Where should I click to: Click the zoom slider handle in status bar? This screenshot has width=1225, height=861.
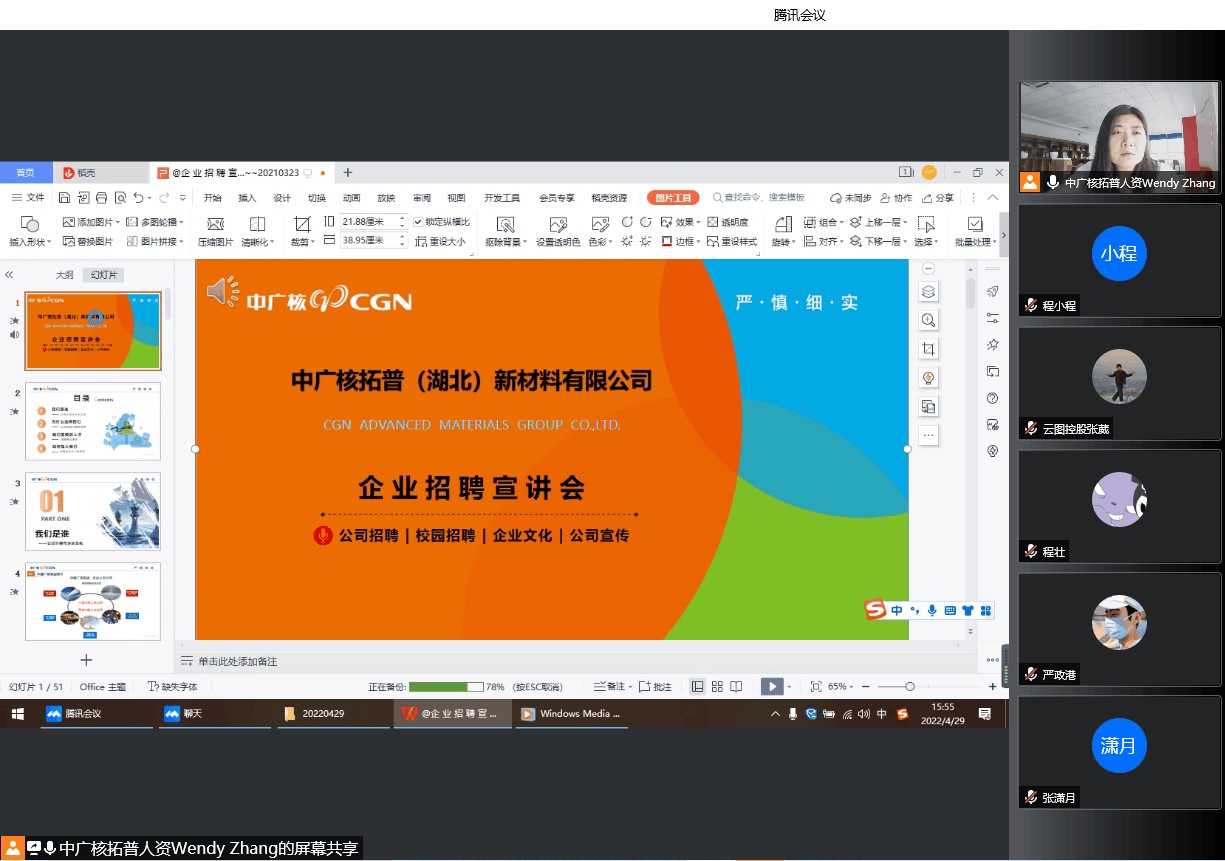[x=909, y=687]
